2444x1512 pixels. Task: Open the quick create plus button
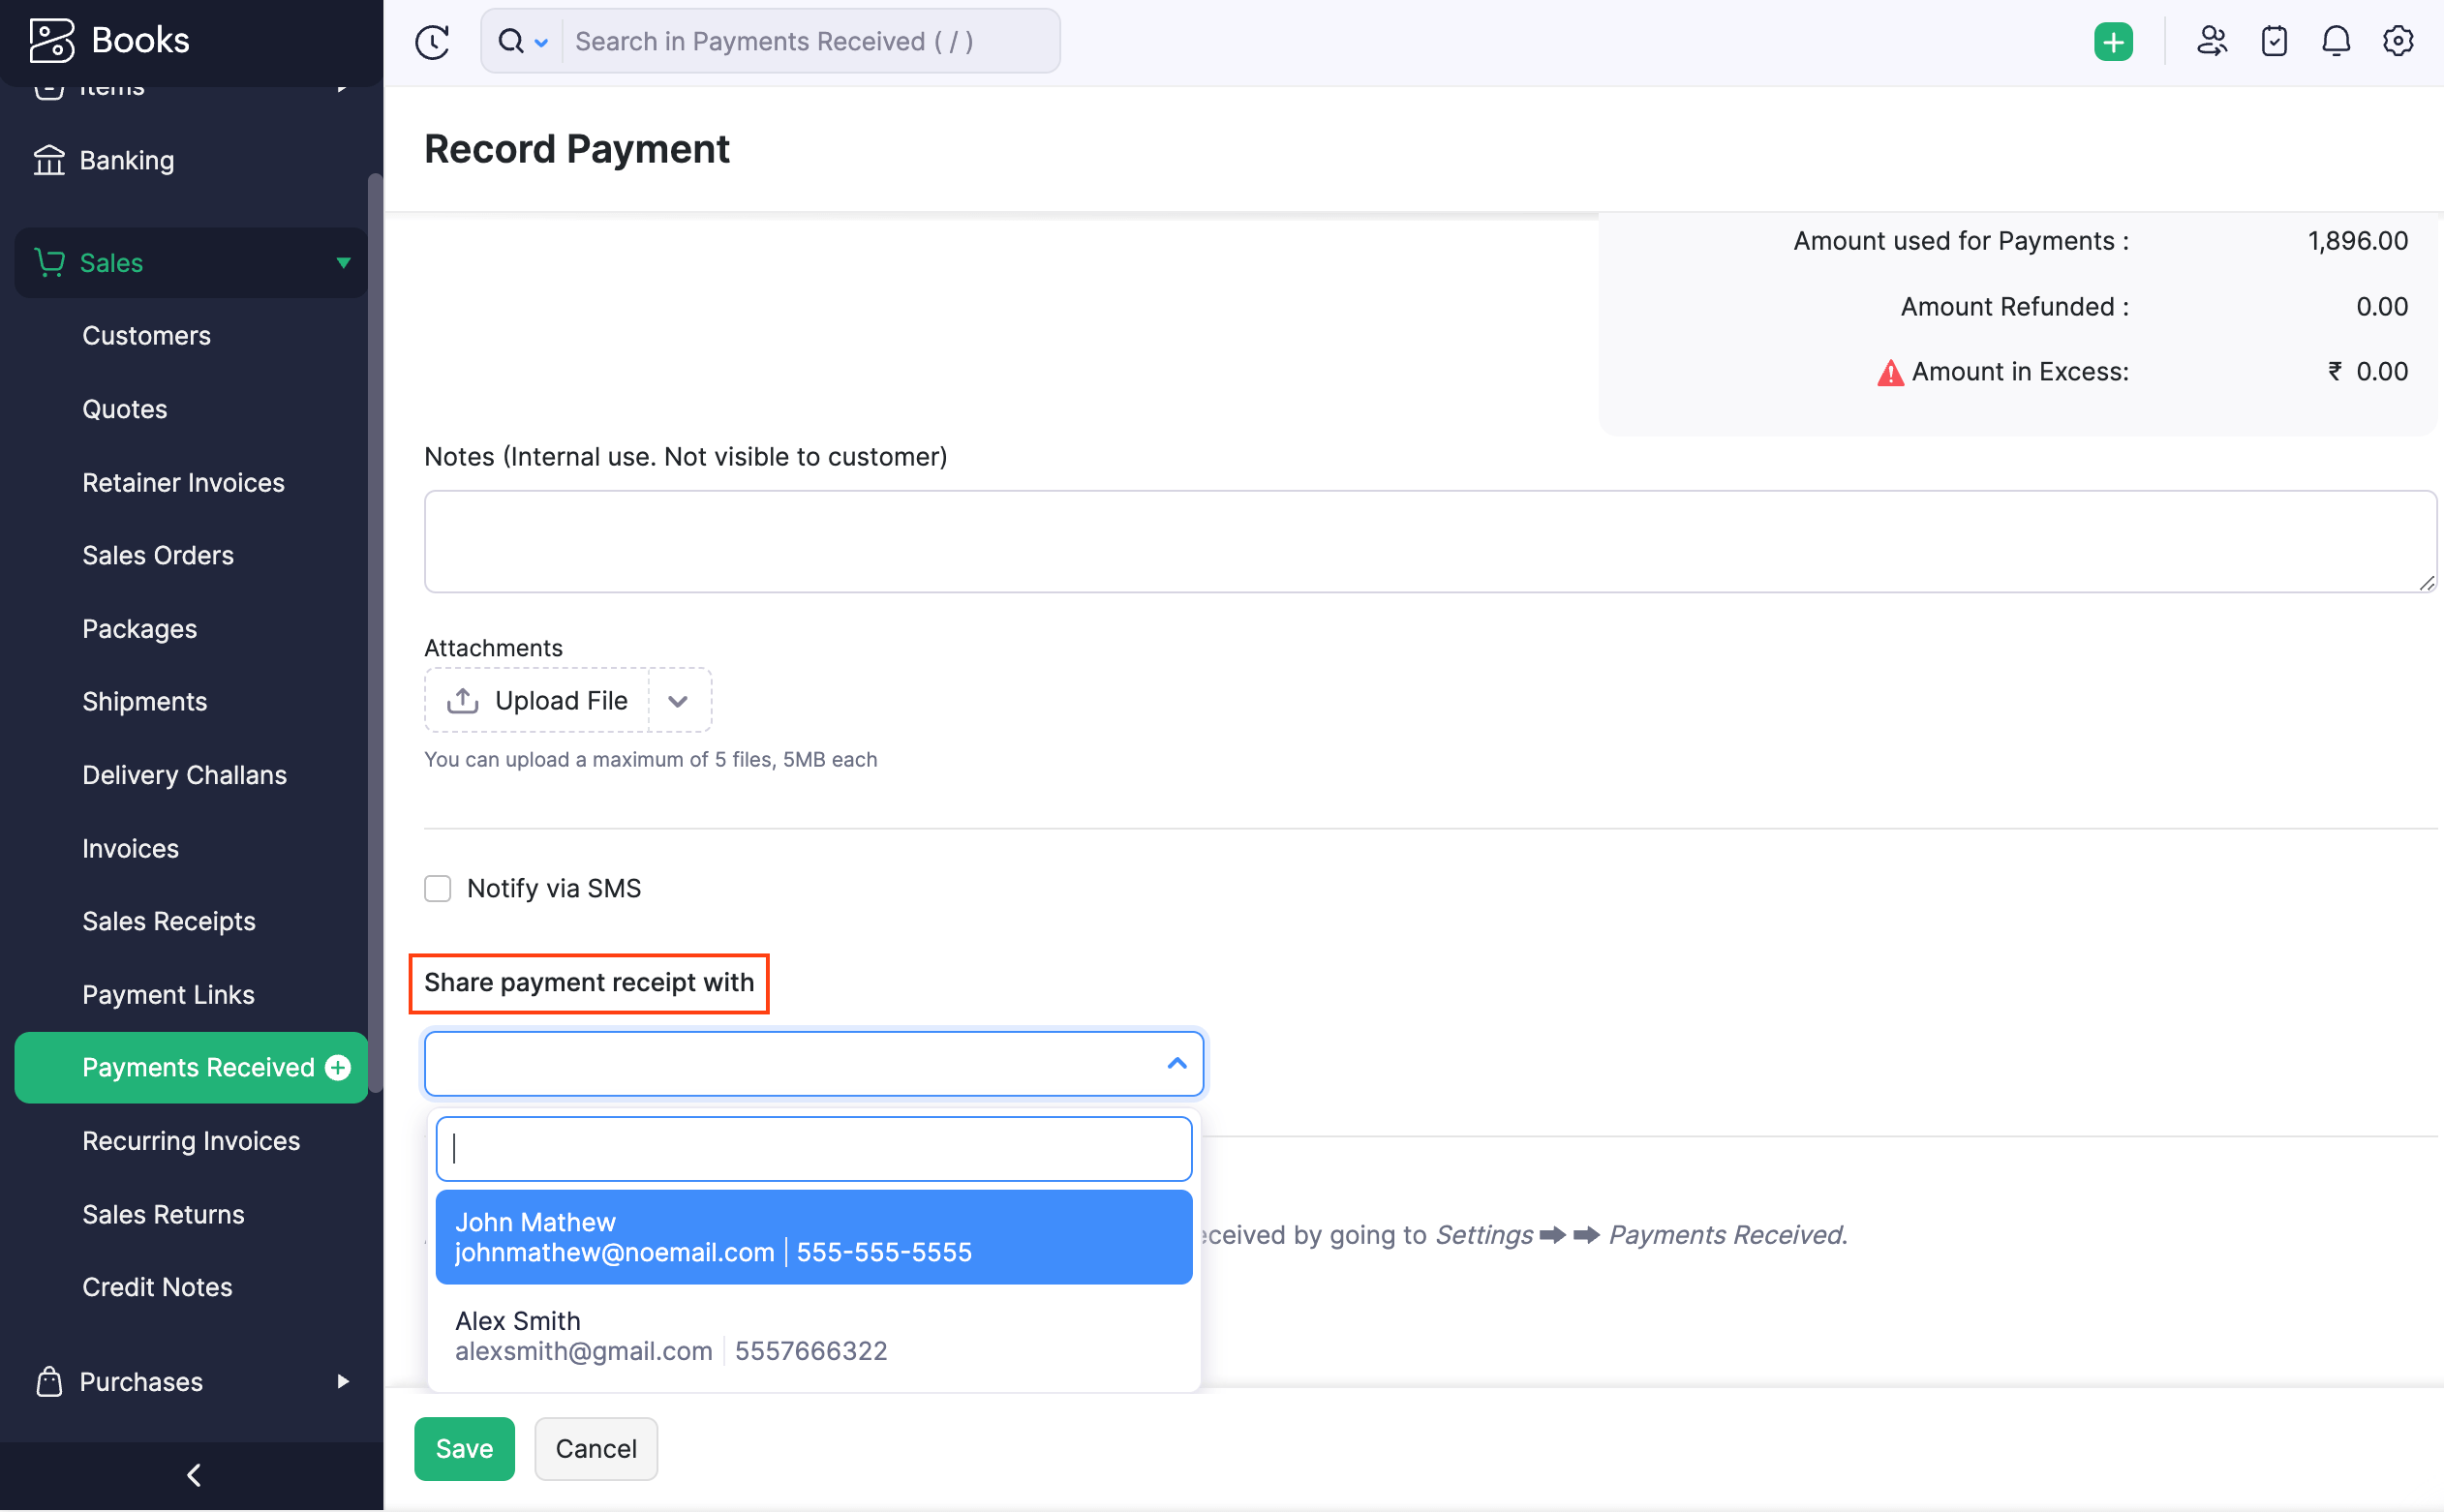[x=2112, y=40]
